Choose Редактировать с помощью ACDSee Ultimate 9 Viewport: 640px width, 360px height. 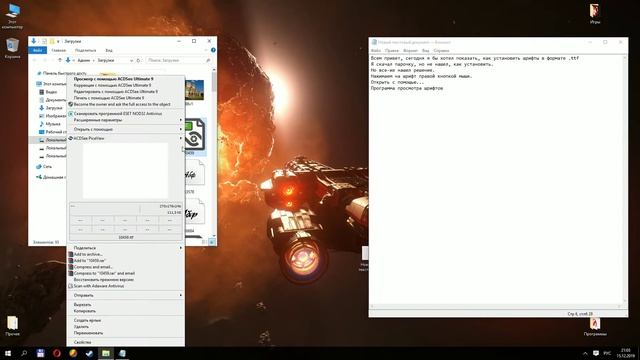tap(126, 91)
